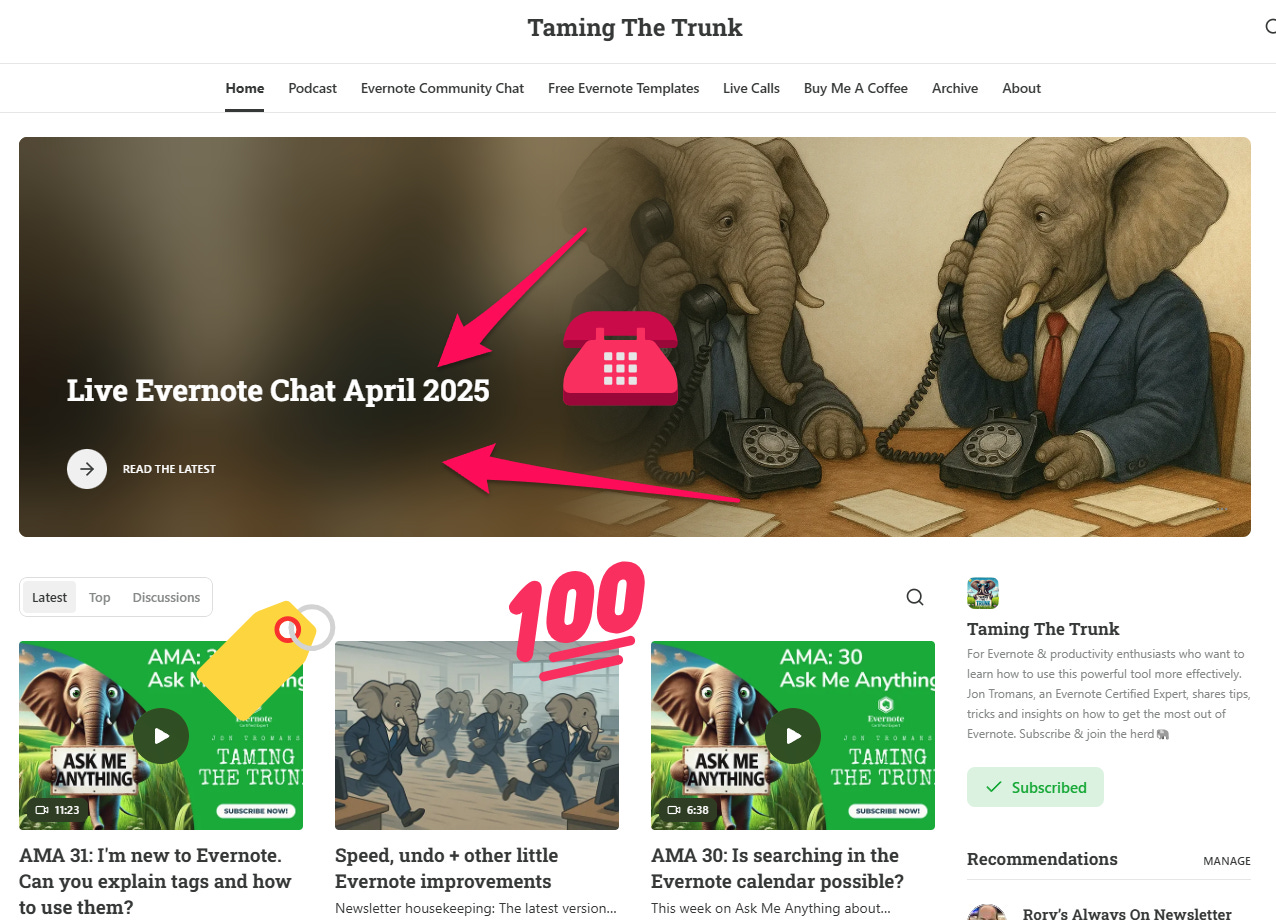
Task: Open the Live Evernote Chat April 2025 post
Action: [x=278, y=390]
